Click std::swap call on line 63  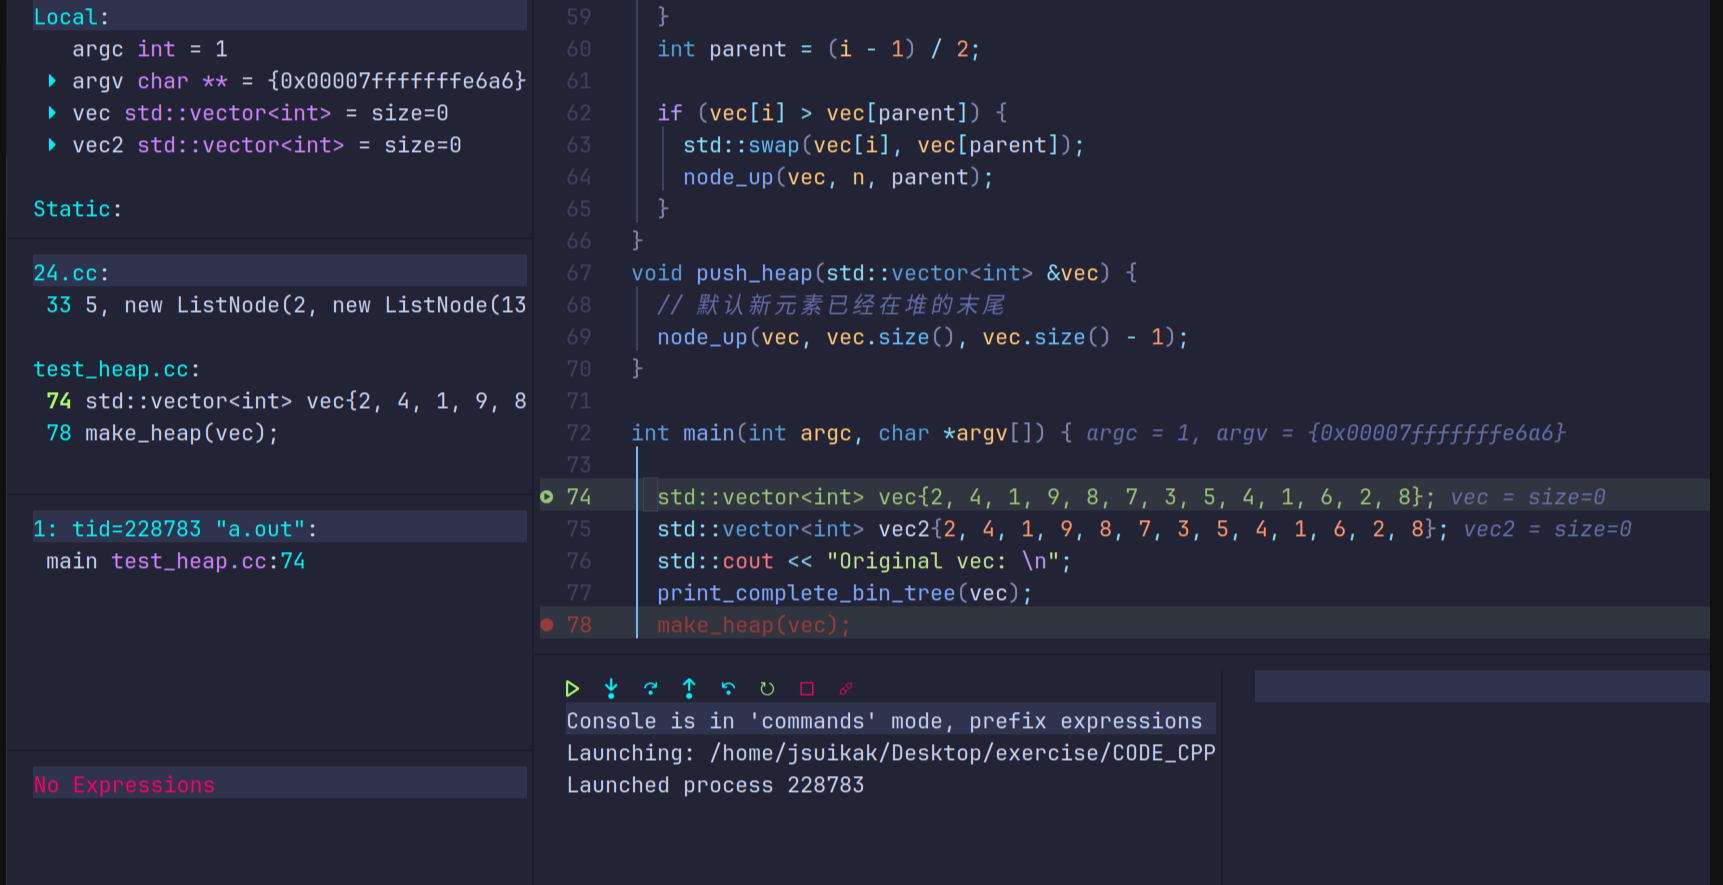[884, 145]
